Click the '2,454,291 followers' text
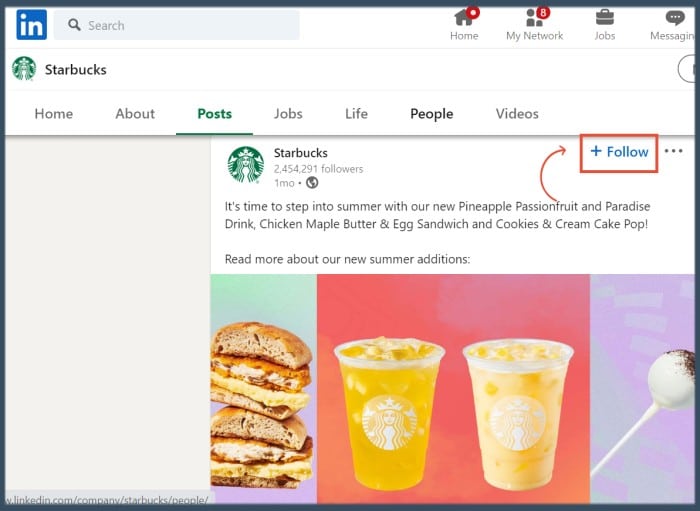This screenshot has height=511, width=700. pos(318,169)
